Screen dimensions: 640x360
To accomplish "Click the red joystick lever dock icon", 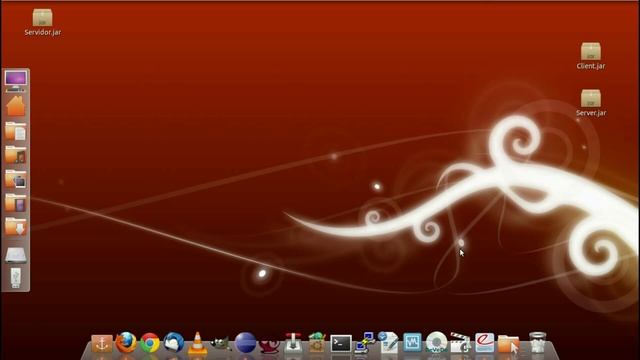I will [x=293, y=342].
